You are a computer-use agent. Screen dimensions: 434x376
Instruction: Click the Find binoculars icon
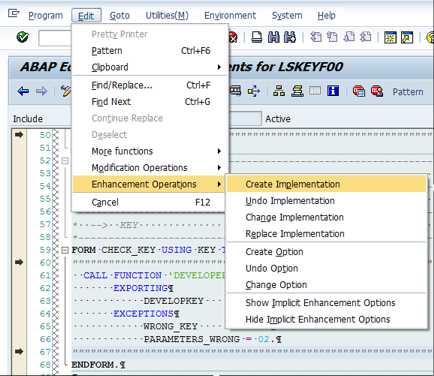click(x=274, y=37)
